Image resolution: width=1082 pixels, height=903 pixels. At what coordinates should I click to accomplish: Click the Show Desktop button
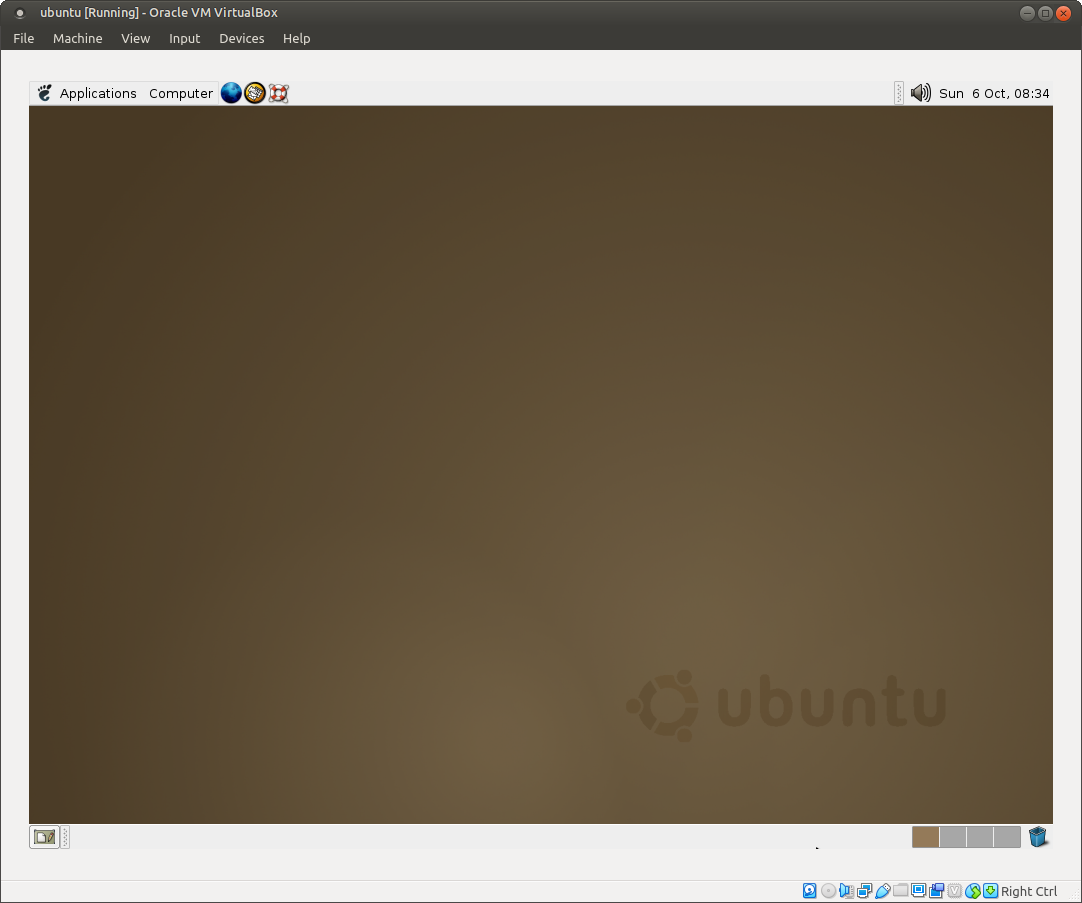(x=44, y=837)
